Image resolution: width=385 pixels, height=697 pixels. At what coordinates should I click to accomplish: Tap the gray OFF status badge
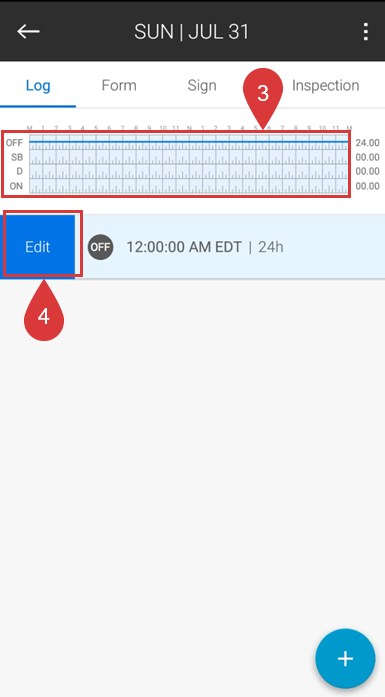tap(100, 247)
